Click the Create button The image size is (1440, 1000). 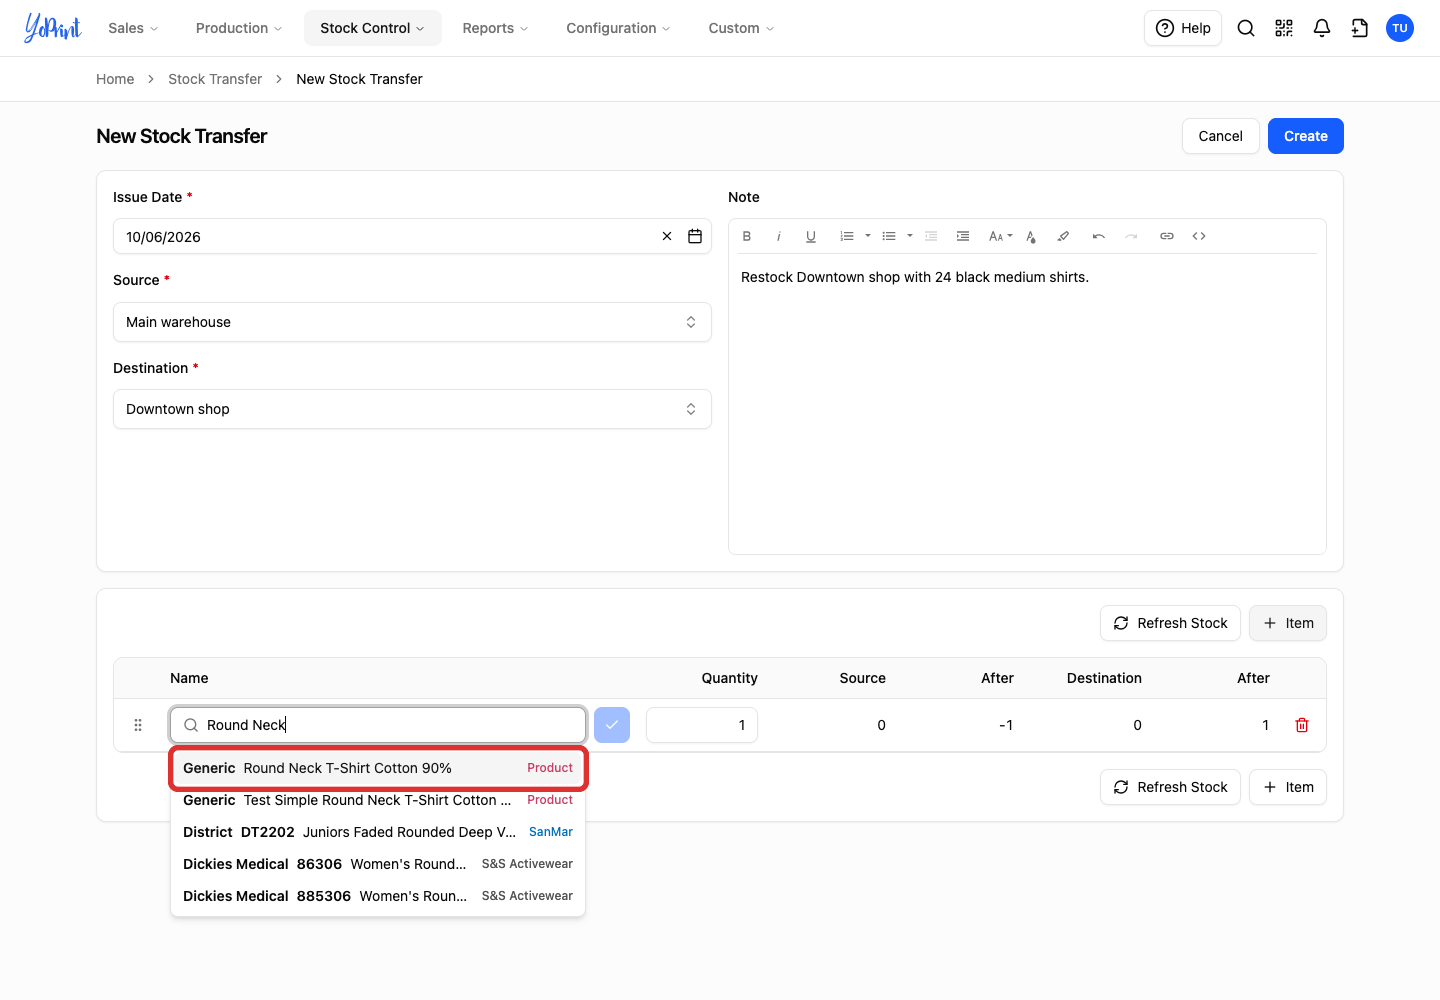coord(1306,136)
